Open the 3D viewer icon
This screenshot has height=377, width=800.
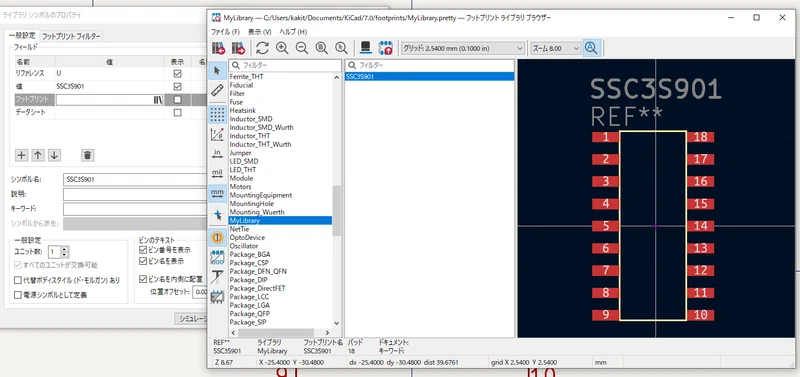coord(365,48)
